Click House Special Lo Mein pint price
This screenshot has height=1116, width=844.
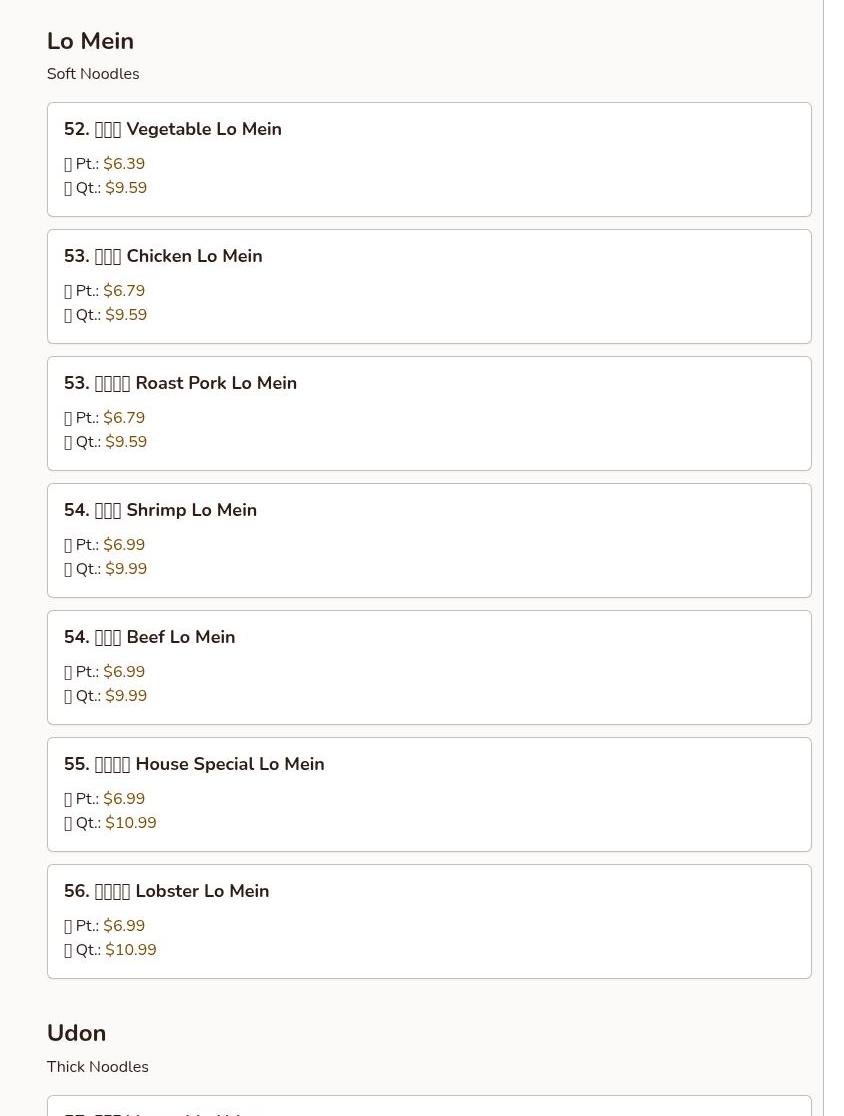(124, 799)
